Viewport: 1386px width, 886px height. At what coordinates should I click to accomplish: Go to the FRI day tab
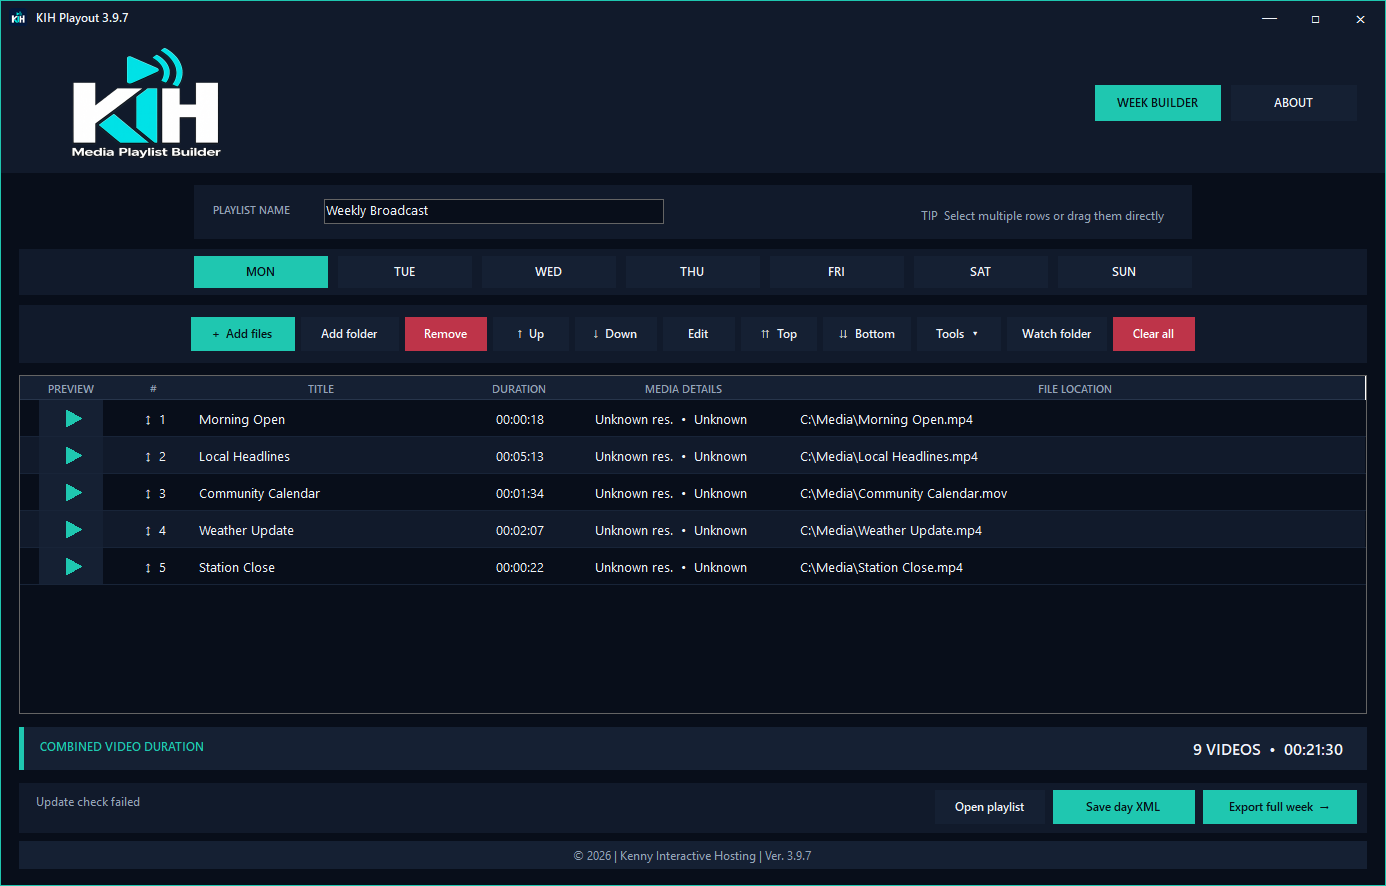tap(837, 272)
